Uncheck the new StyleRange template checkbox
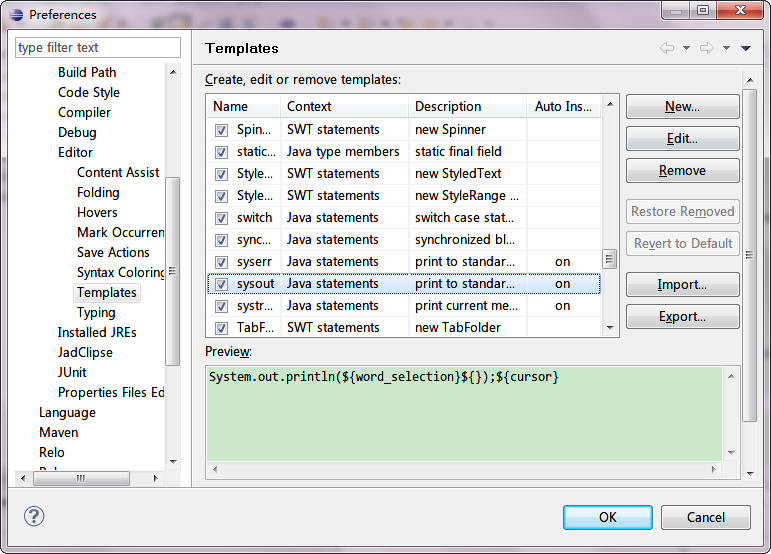This screenshot has width=771, height=554. tap(221, 197)
